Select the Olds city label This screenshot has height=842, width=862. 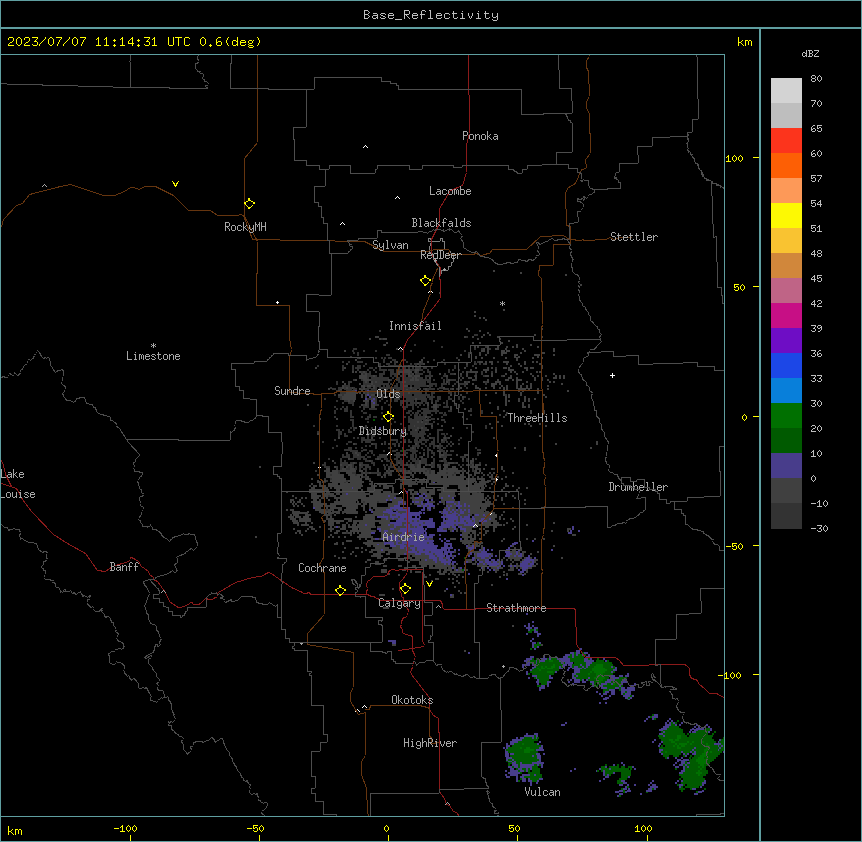tap(388, 394)
